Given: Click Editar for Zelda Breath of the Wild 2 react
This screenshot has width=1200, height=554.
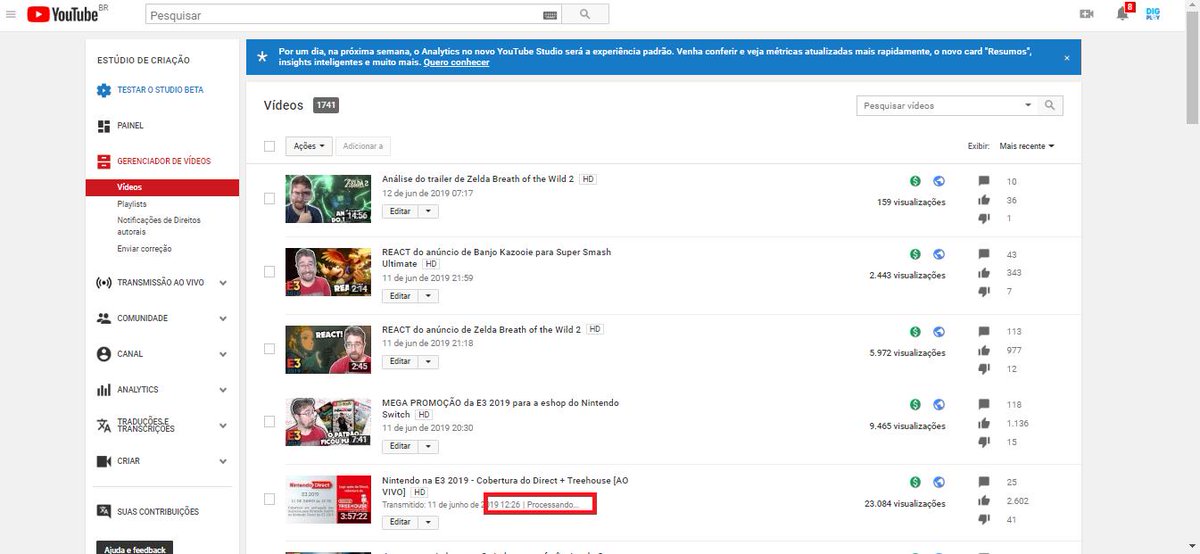Looking at the screenshot, I should pyautogui.click(x=400, y=361).
